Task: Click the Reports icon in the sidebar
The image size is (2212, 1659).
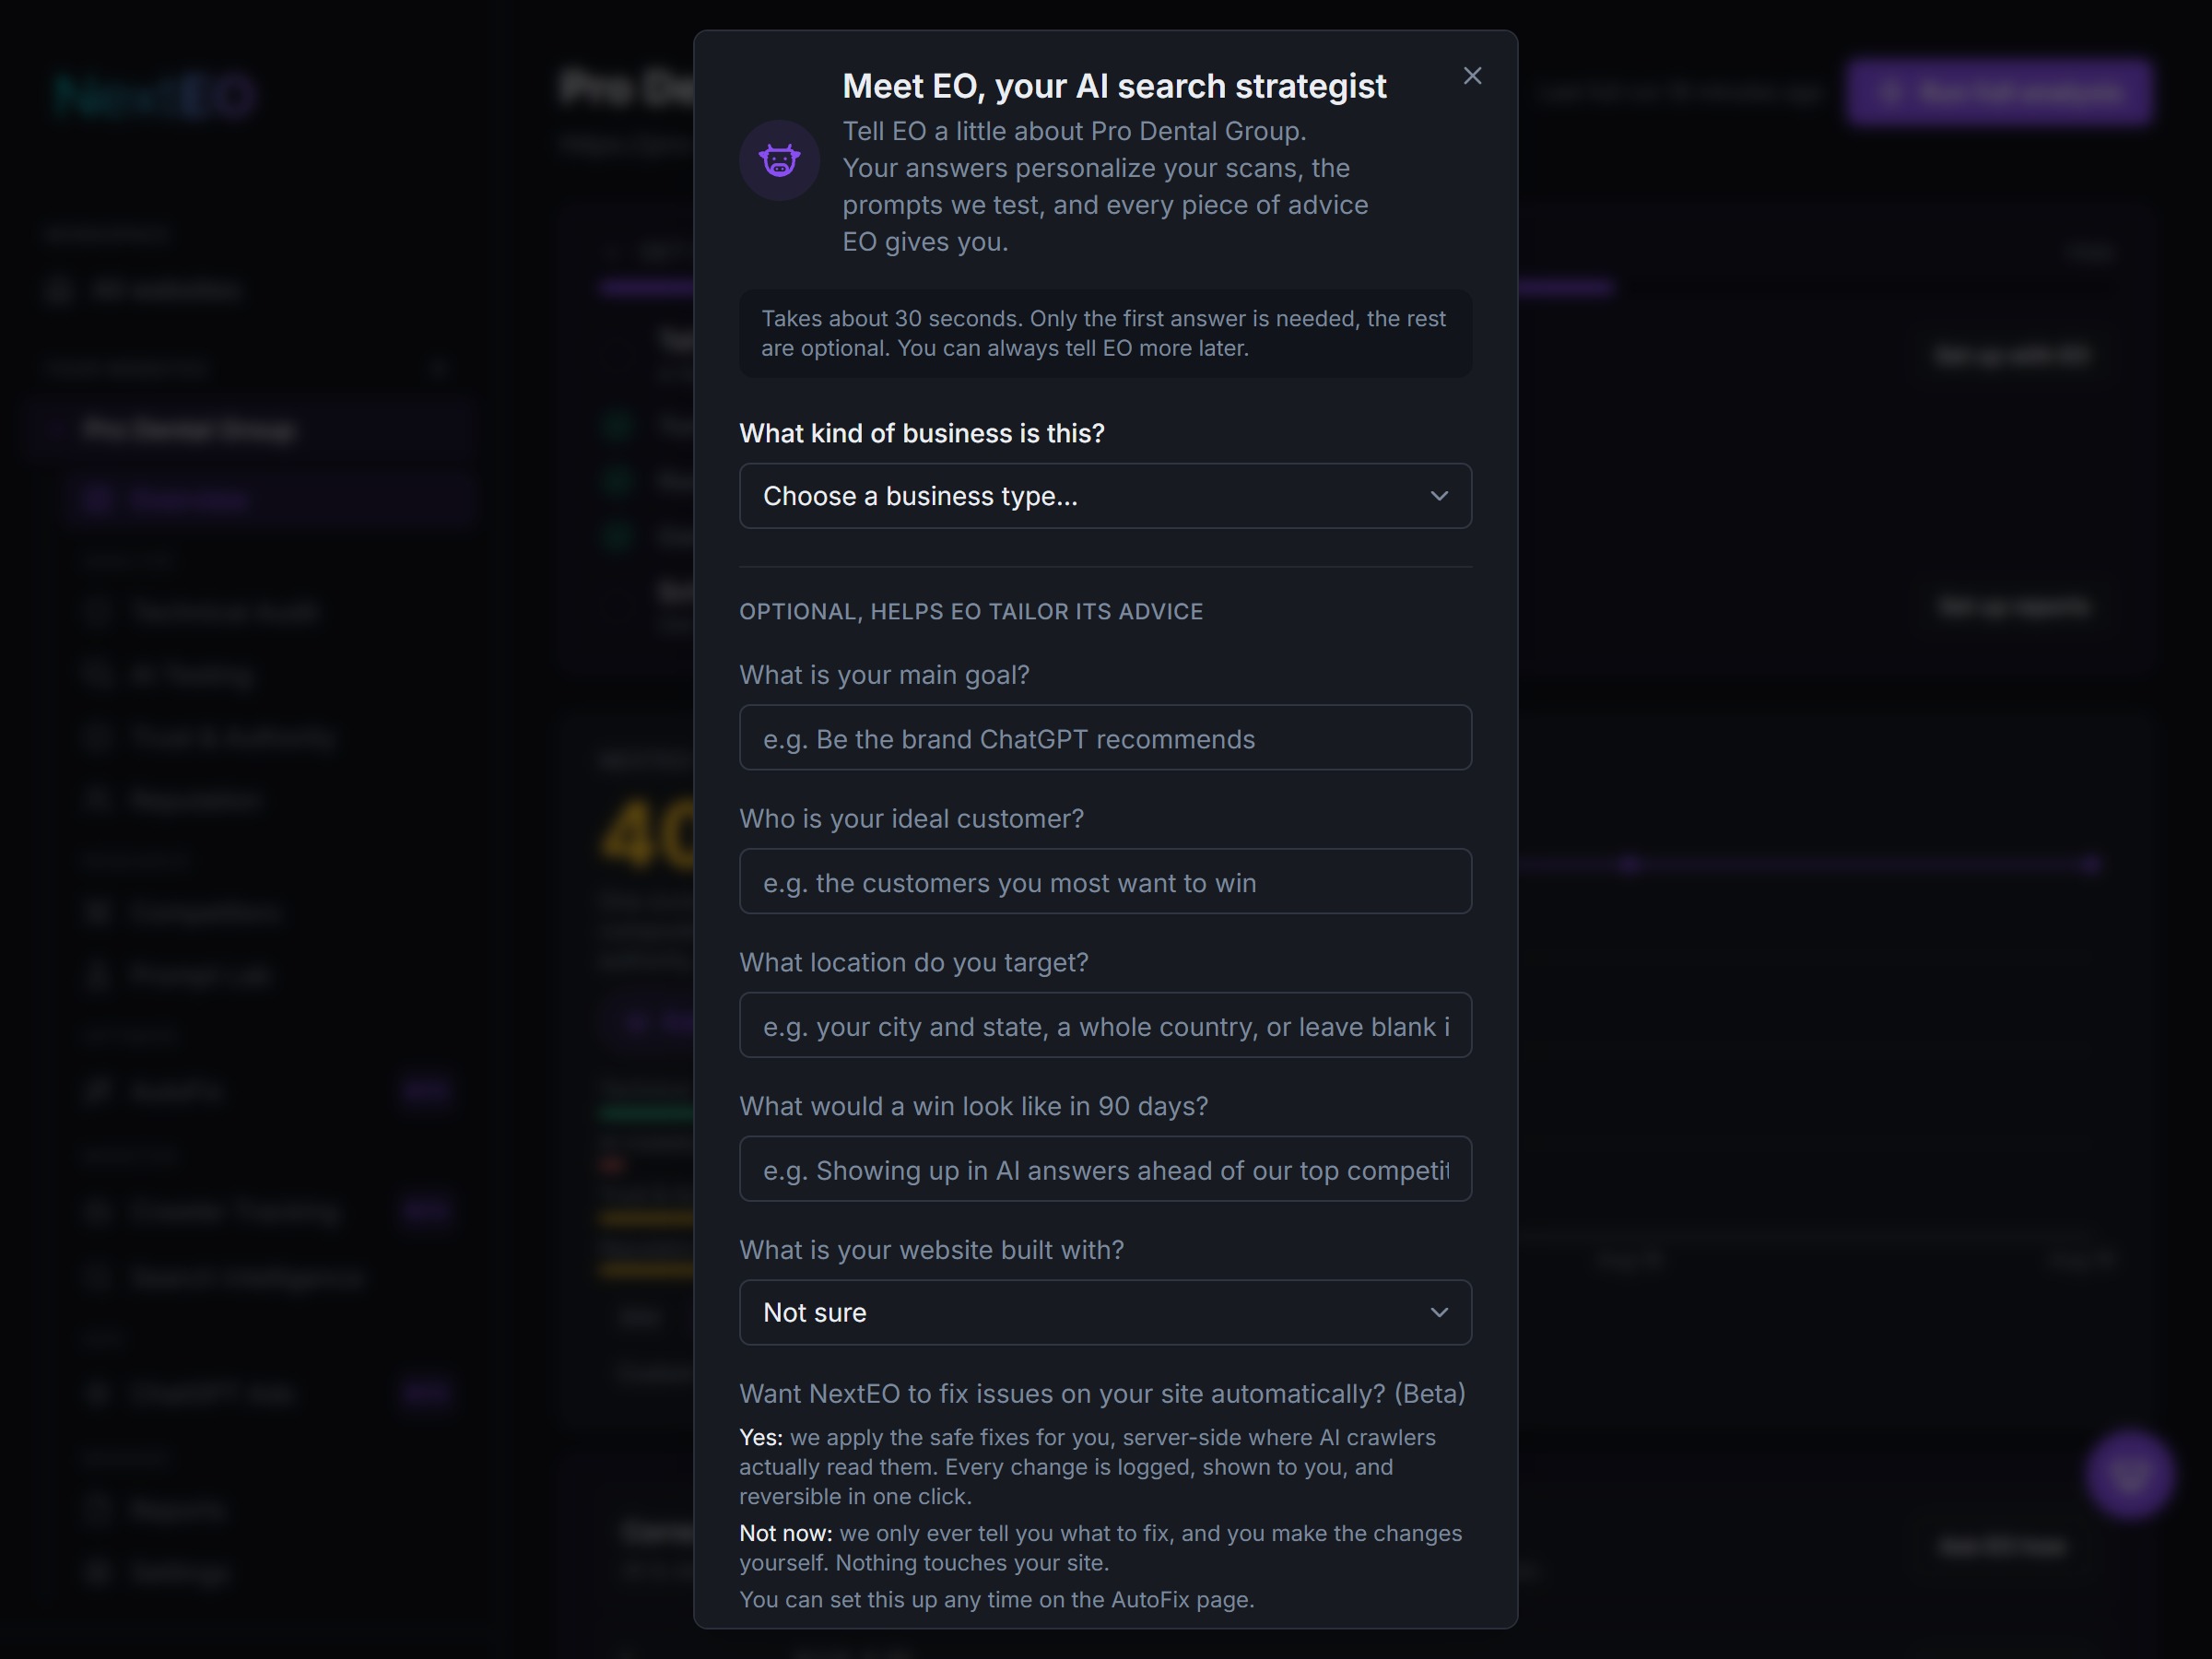Action: (x=97, y=1508)
